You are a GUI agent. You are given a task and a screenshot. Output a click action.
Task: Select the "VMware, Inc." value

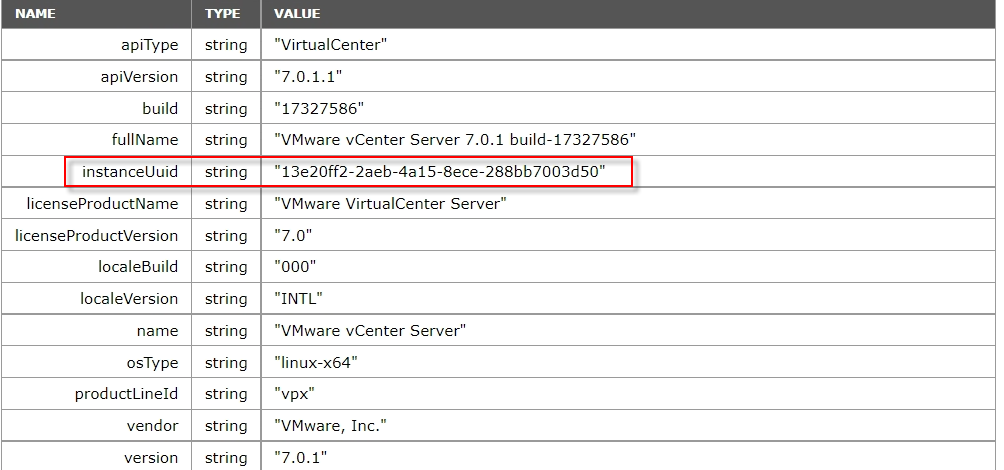(x=330, y=426)
